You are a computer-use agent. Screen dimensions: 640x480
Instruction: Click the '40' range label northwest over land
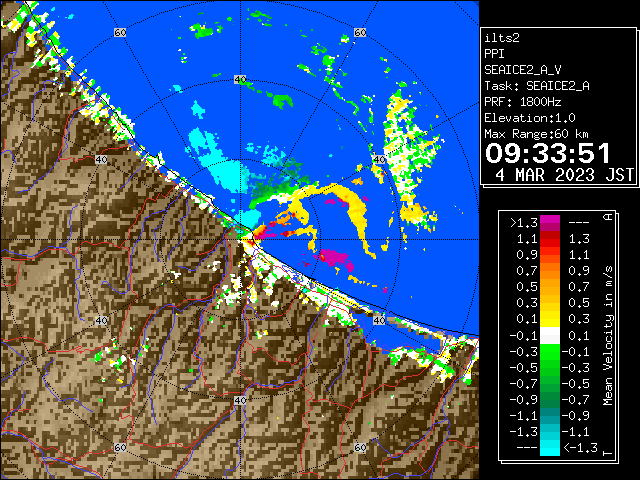pyautogui.click(x=101, y=159)
